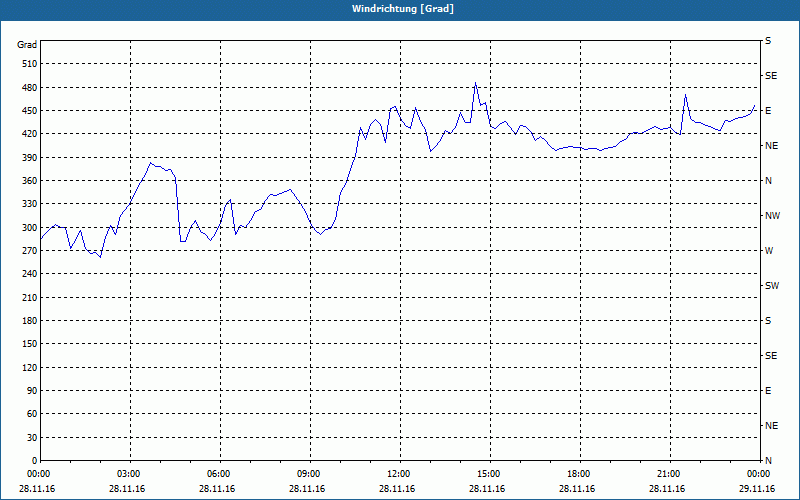Screen dimensions: 800x500
Task: Select the 480 value on the Grad axis
Action: click(30, 88)
